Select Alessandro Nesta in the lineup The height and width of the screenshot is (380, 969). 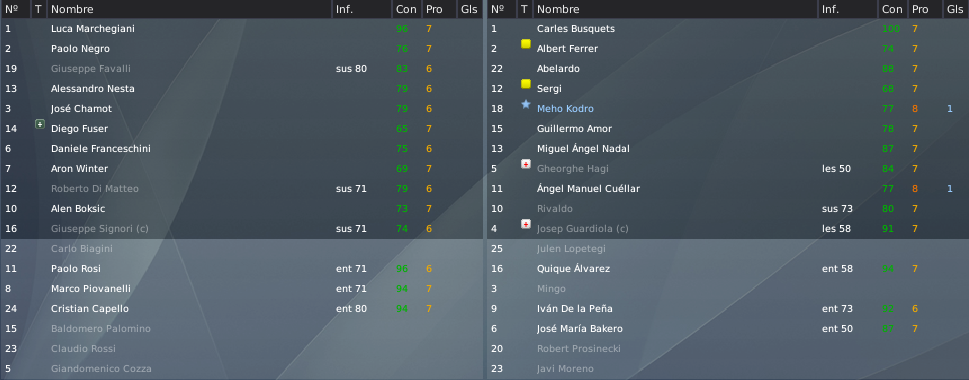click(x=93, y=88)
